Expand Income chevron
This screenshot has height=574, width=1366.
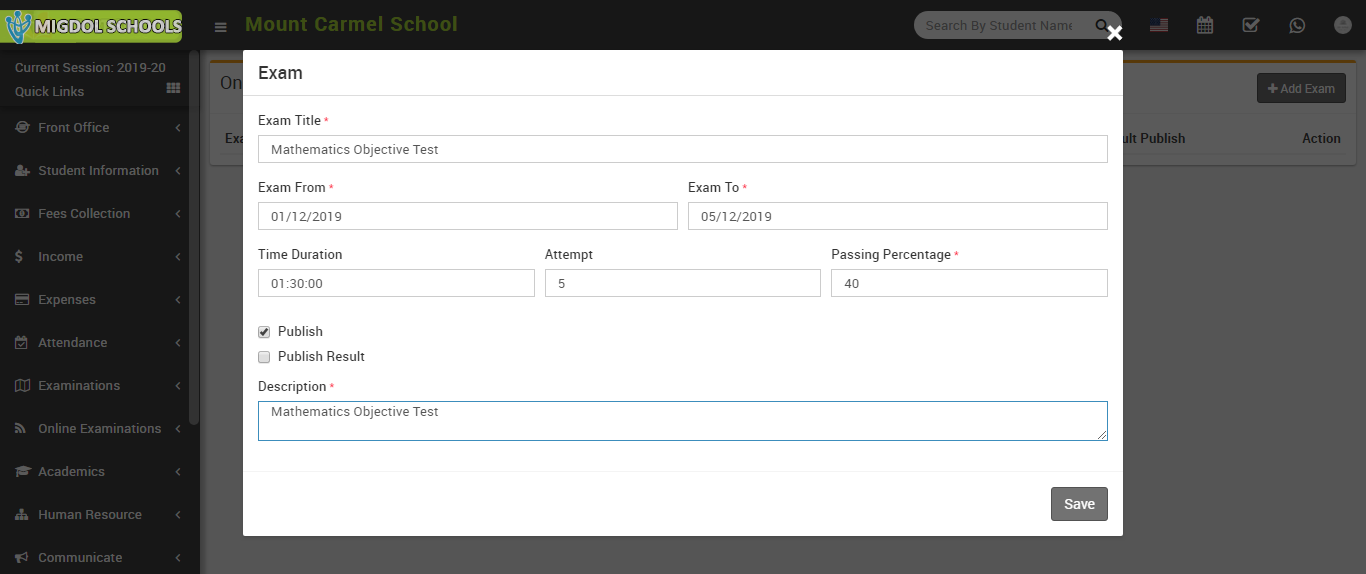(177, 257)
